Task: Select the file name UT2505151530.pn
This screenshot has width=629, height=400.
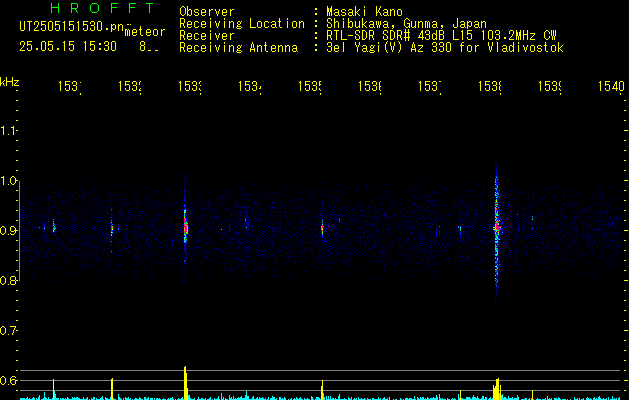Action: click(x=71, y=27)
